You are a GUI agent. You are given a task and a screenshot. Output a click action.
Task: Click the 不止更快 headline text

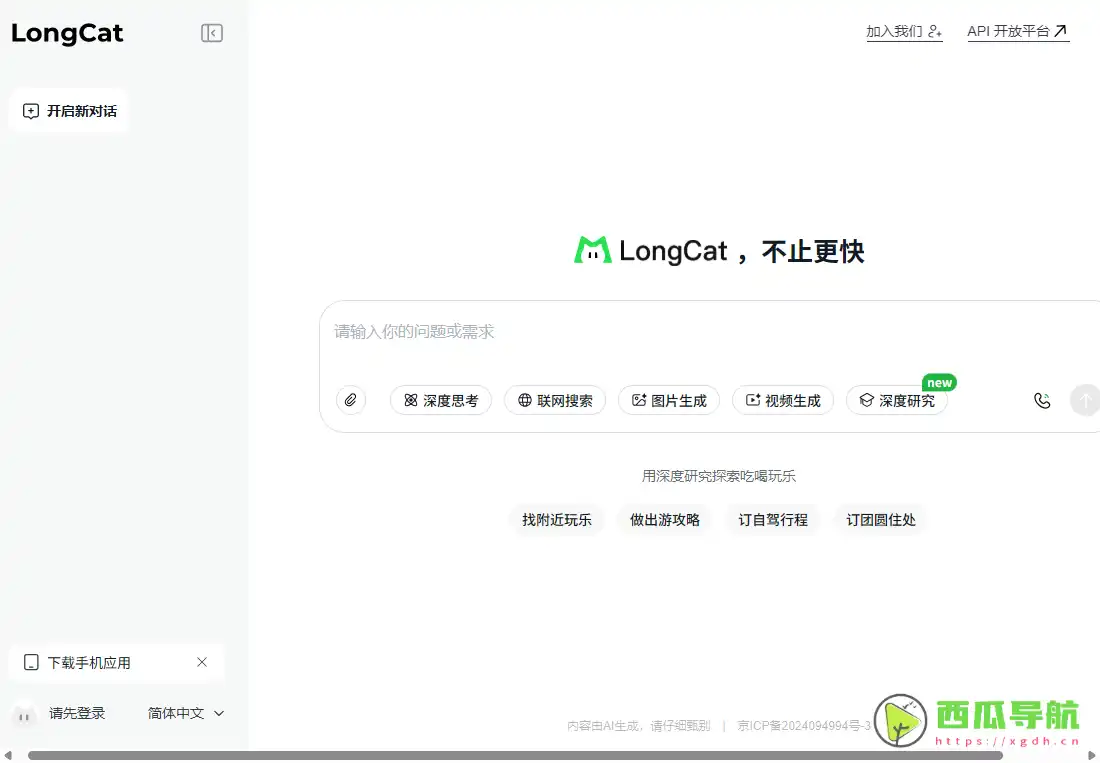pyautogui.click(x=813, y=251)
